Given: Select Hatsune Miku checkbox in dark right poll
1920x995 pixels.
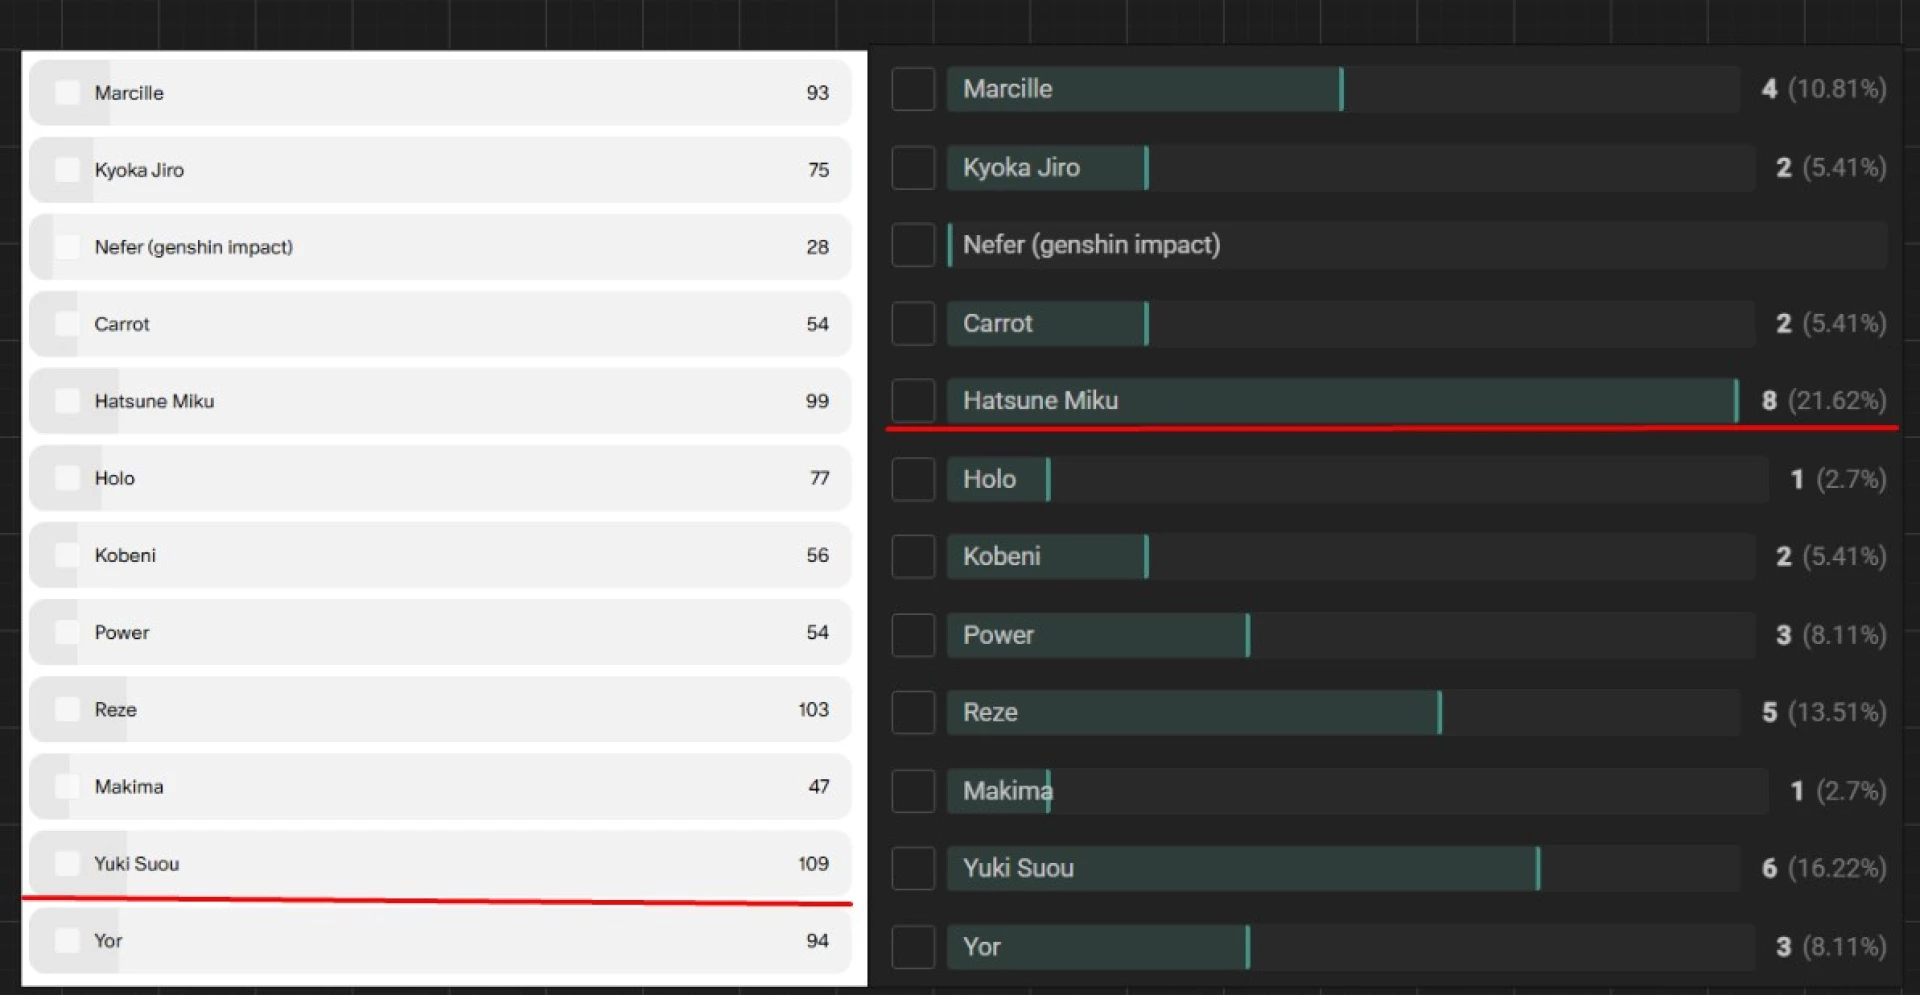Looking at the screenshot, I should pos(913,400).
